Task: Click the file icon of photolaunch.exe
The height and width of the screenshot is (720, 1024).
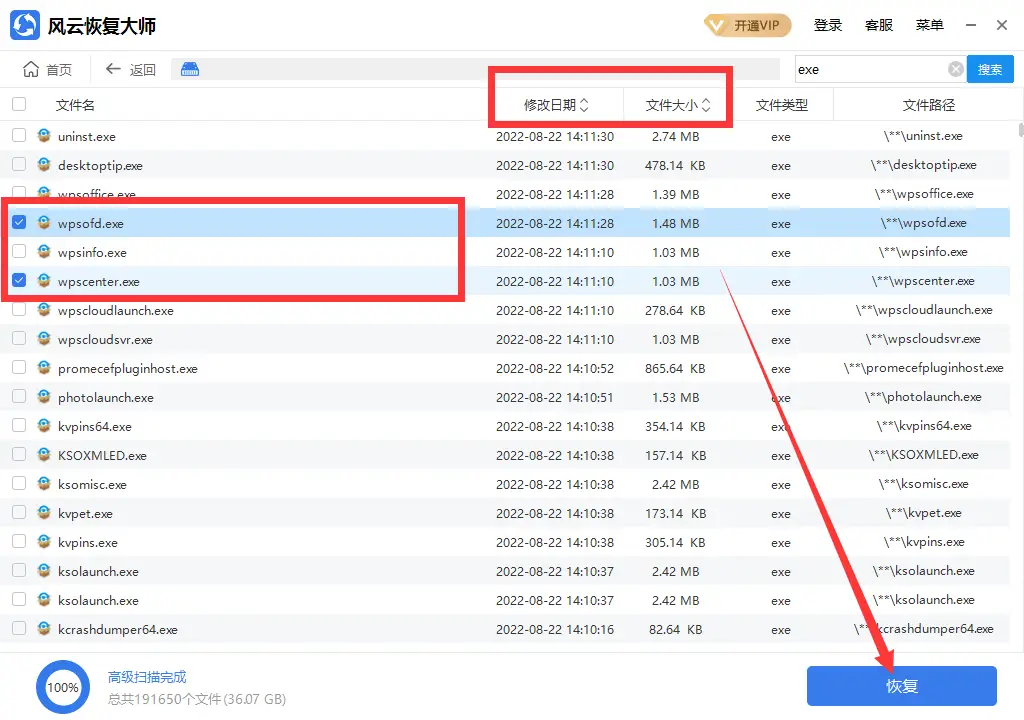Action: tap(44, 397)
